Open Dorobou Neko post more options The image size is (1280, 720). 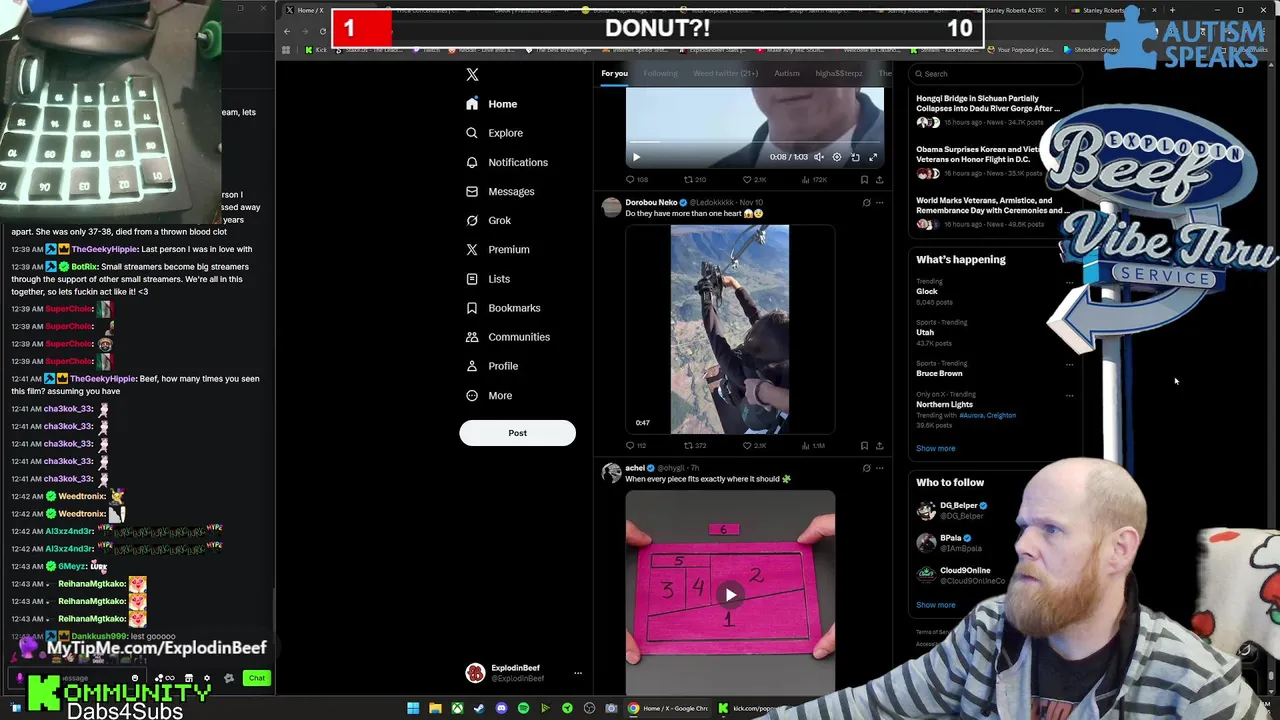click(x=879, y=203)
